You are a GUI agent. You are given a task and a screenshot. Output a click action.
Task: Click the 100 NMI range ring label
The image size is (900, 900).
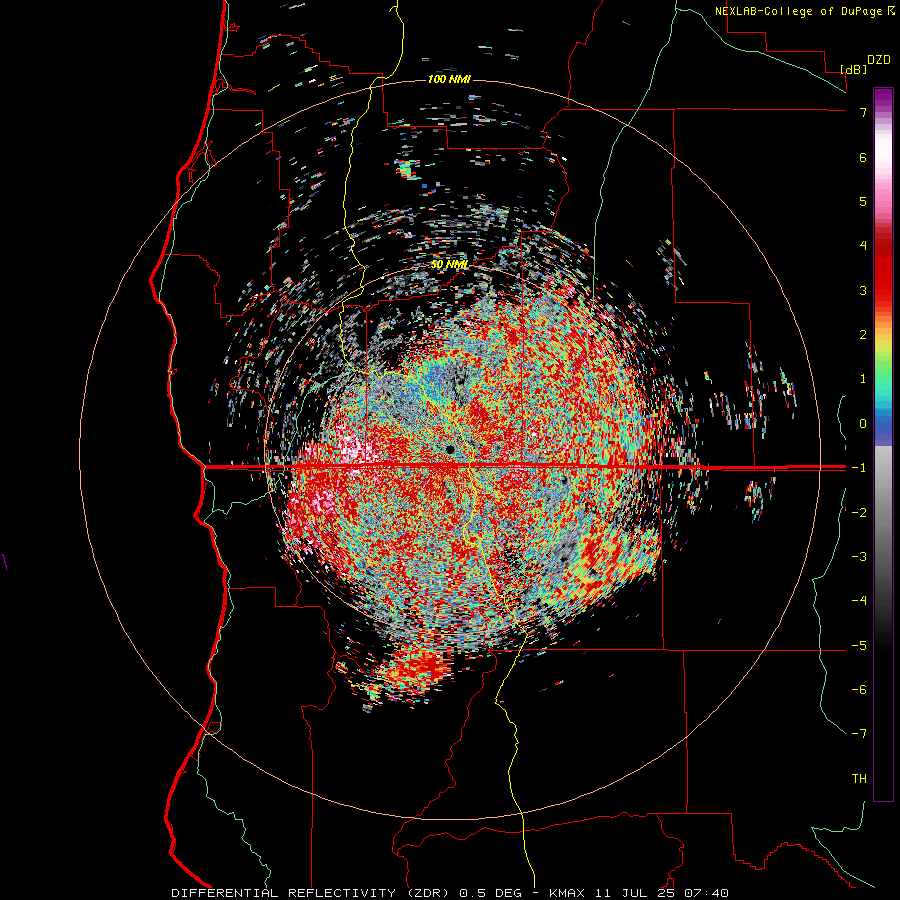click(x=449, y=79)
